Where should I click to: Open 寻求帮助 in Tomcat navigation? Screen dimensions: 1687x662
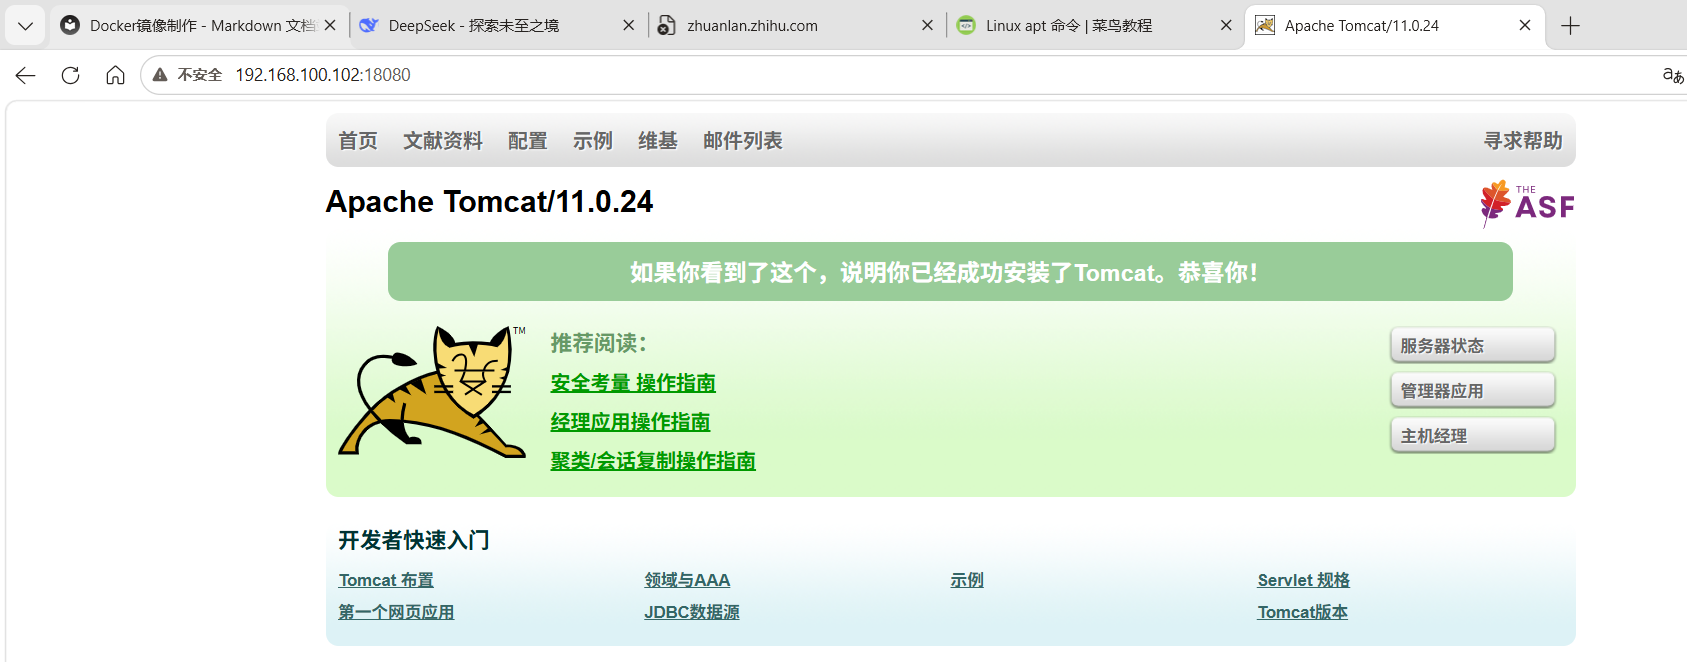coord(1523,141)
